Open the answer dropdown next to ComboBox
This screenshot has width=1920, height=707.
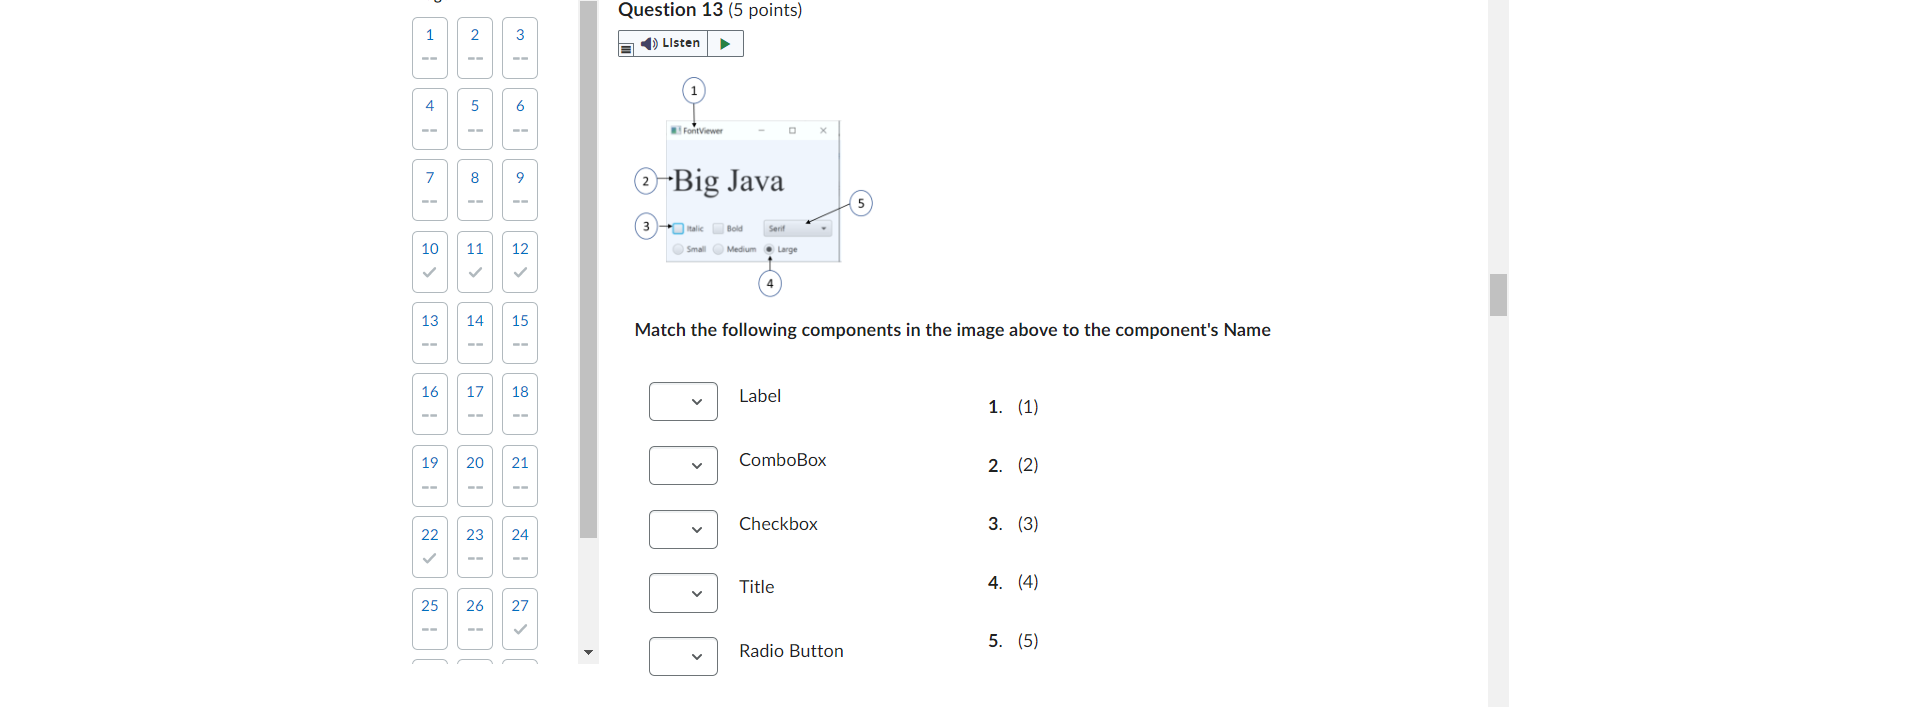pyautogui.click(x=683, y=465)
